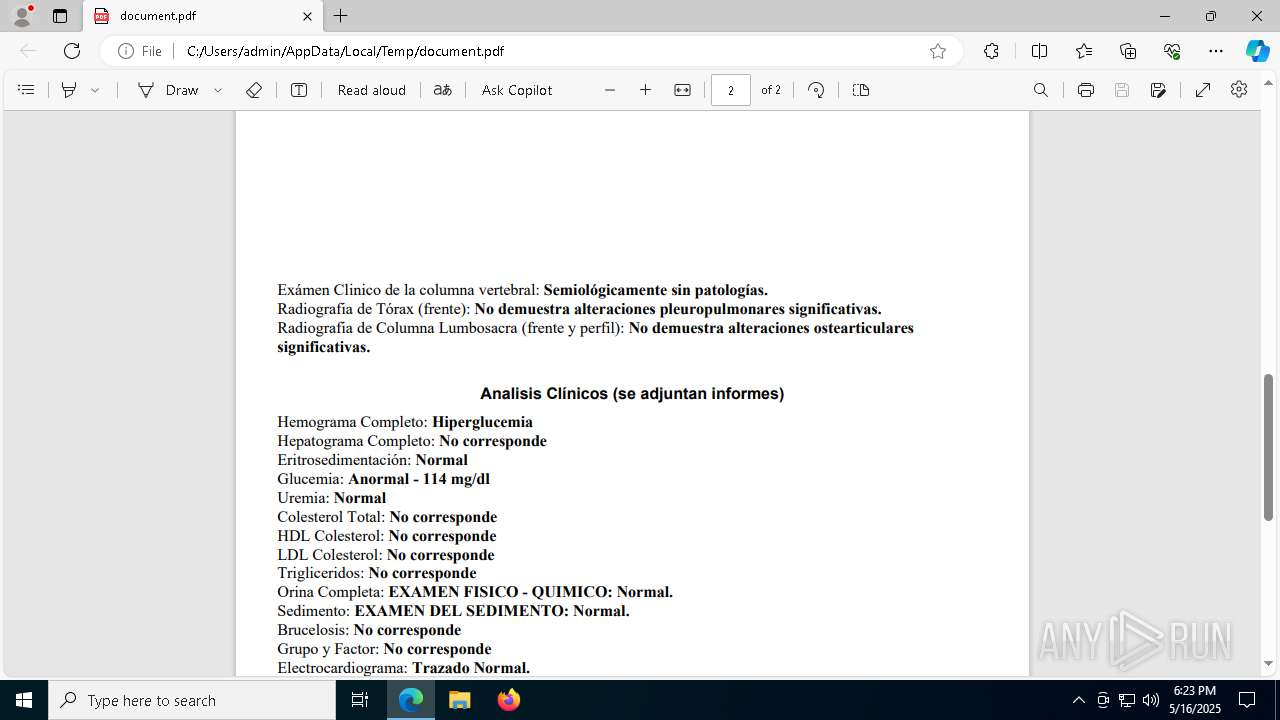Open the Translate tool
The image size is (1280, 720).
[x=442, y=90]
